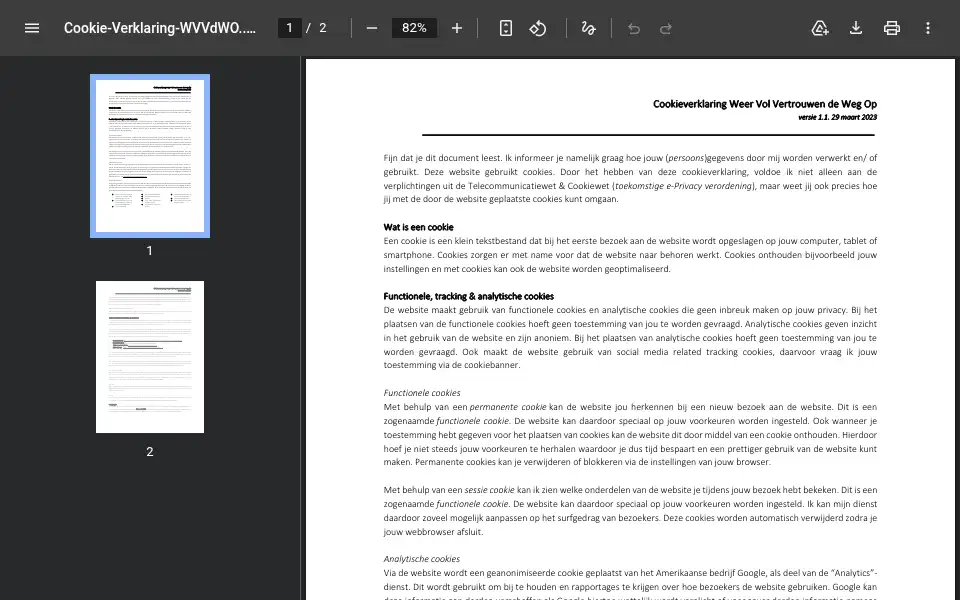Click the title 'Cookieverklaring Weer Vol Vertrouwen de Weg Op'
Viewport: 960px width, 600px height.
[x=765, y=104]
